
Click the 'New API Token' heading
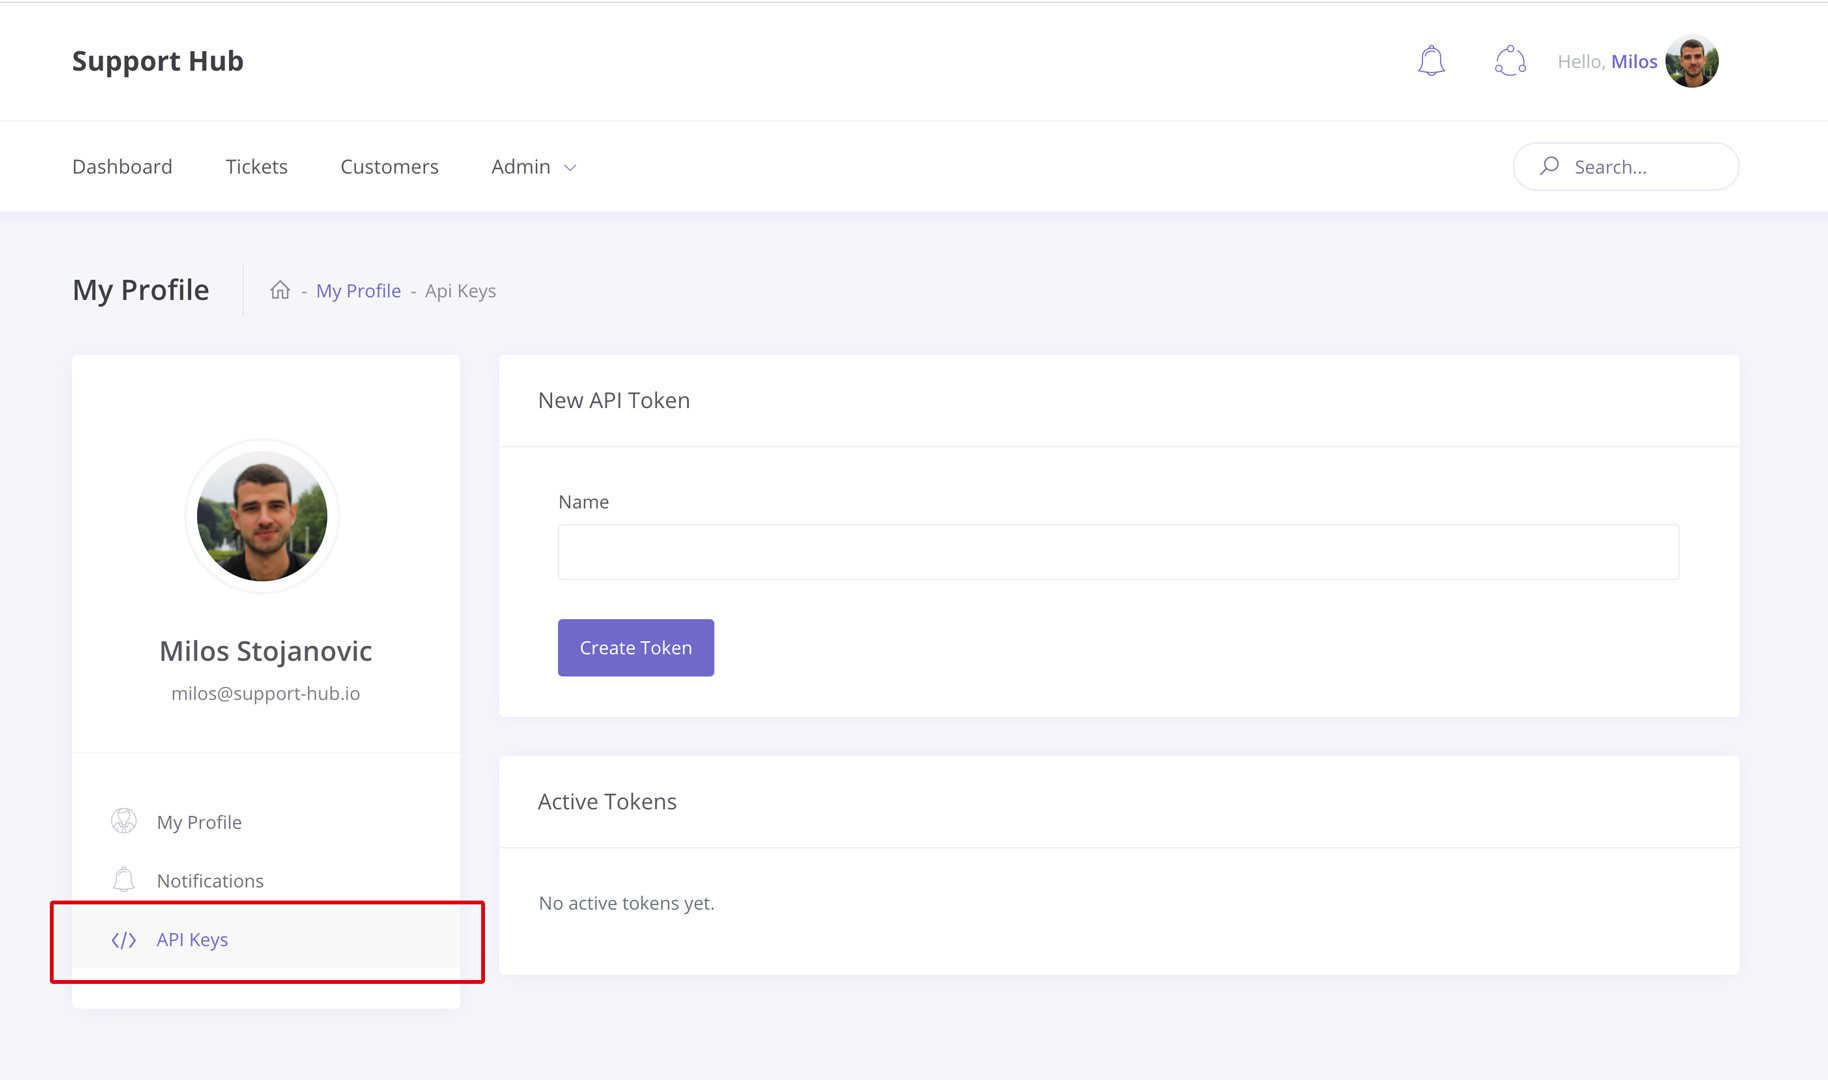pyautogui.click(x=614, y=400)
